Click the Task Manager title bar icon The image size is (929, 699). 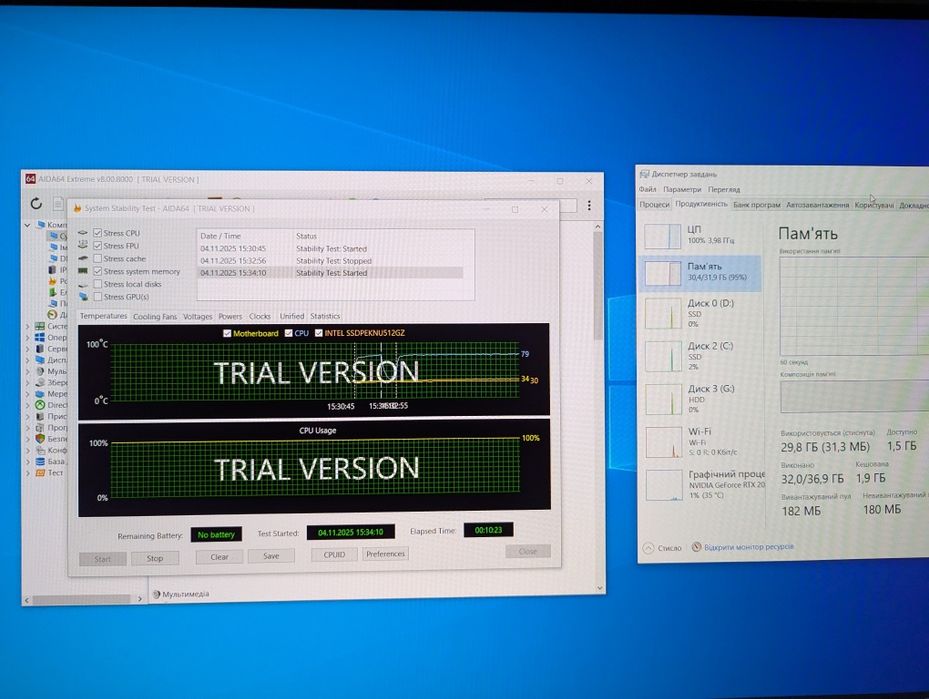click(644, 174)
